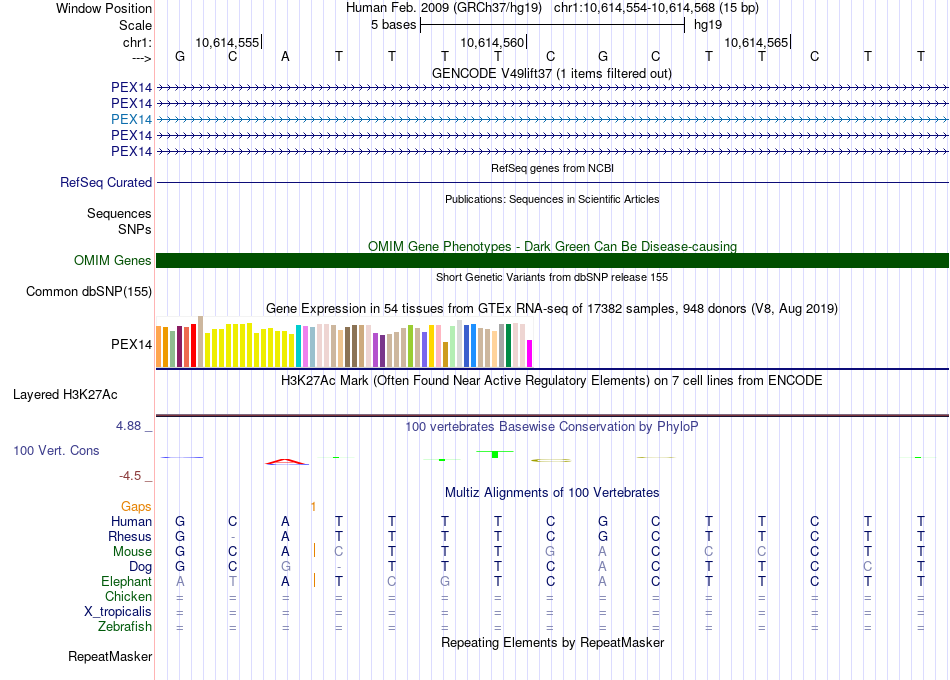Click the red peak in PhyloP conservation graph

click(285, 461)
